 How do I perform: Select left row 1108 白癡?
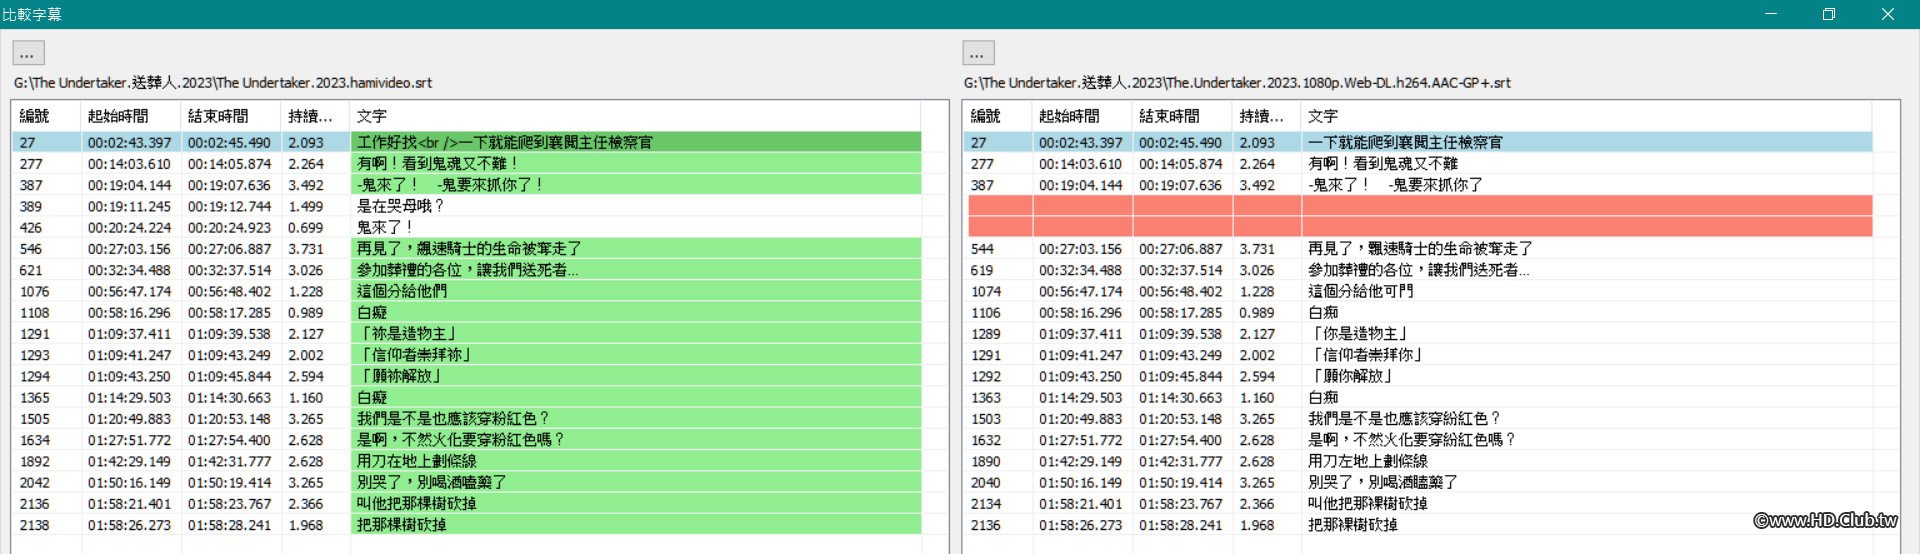372,312
